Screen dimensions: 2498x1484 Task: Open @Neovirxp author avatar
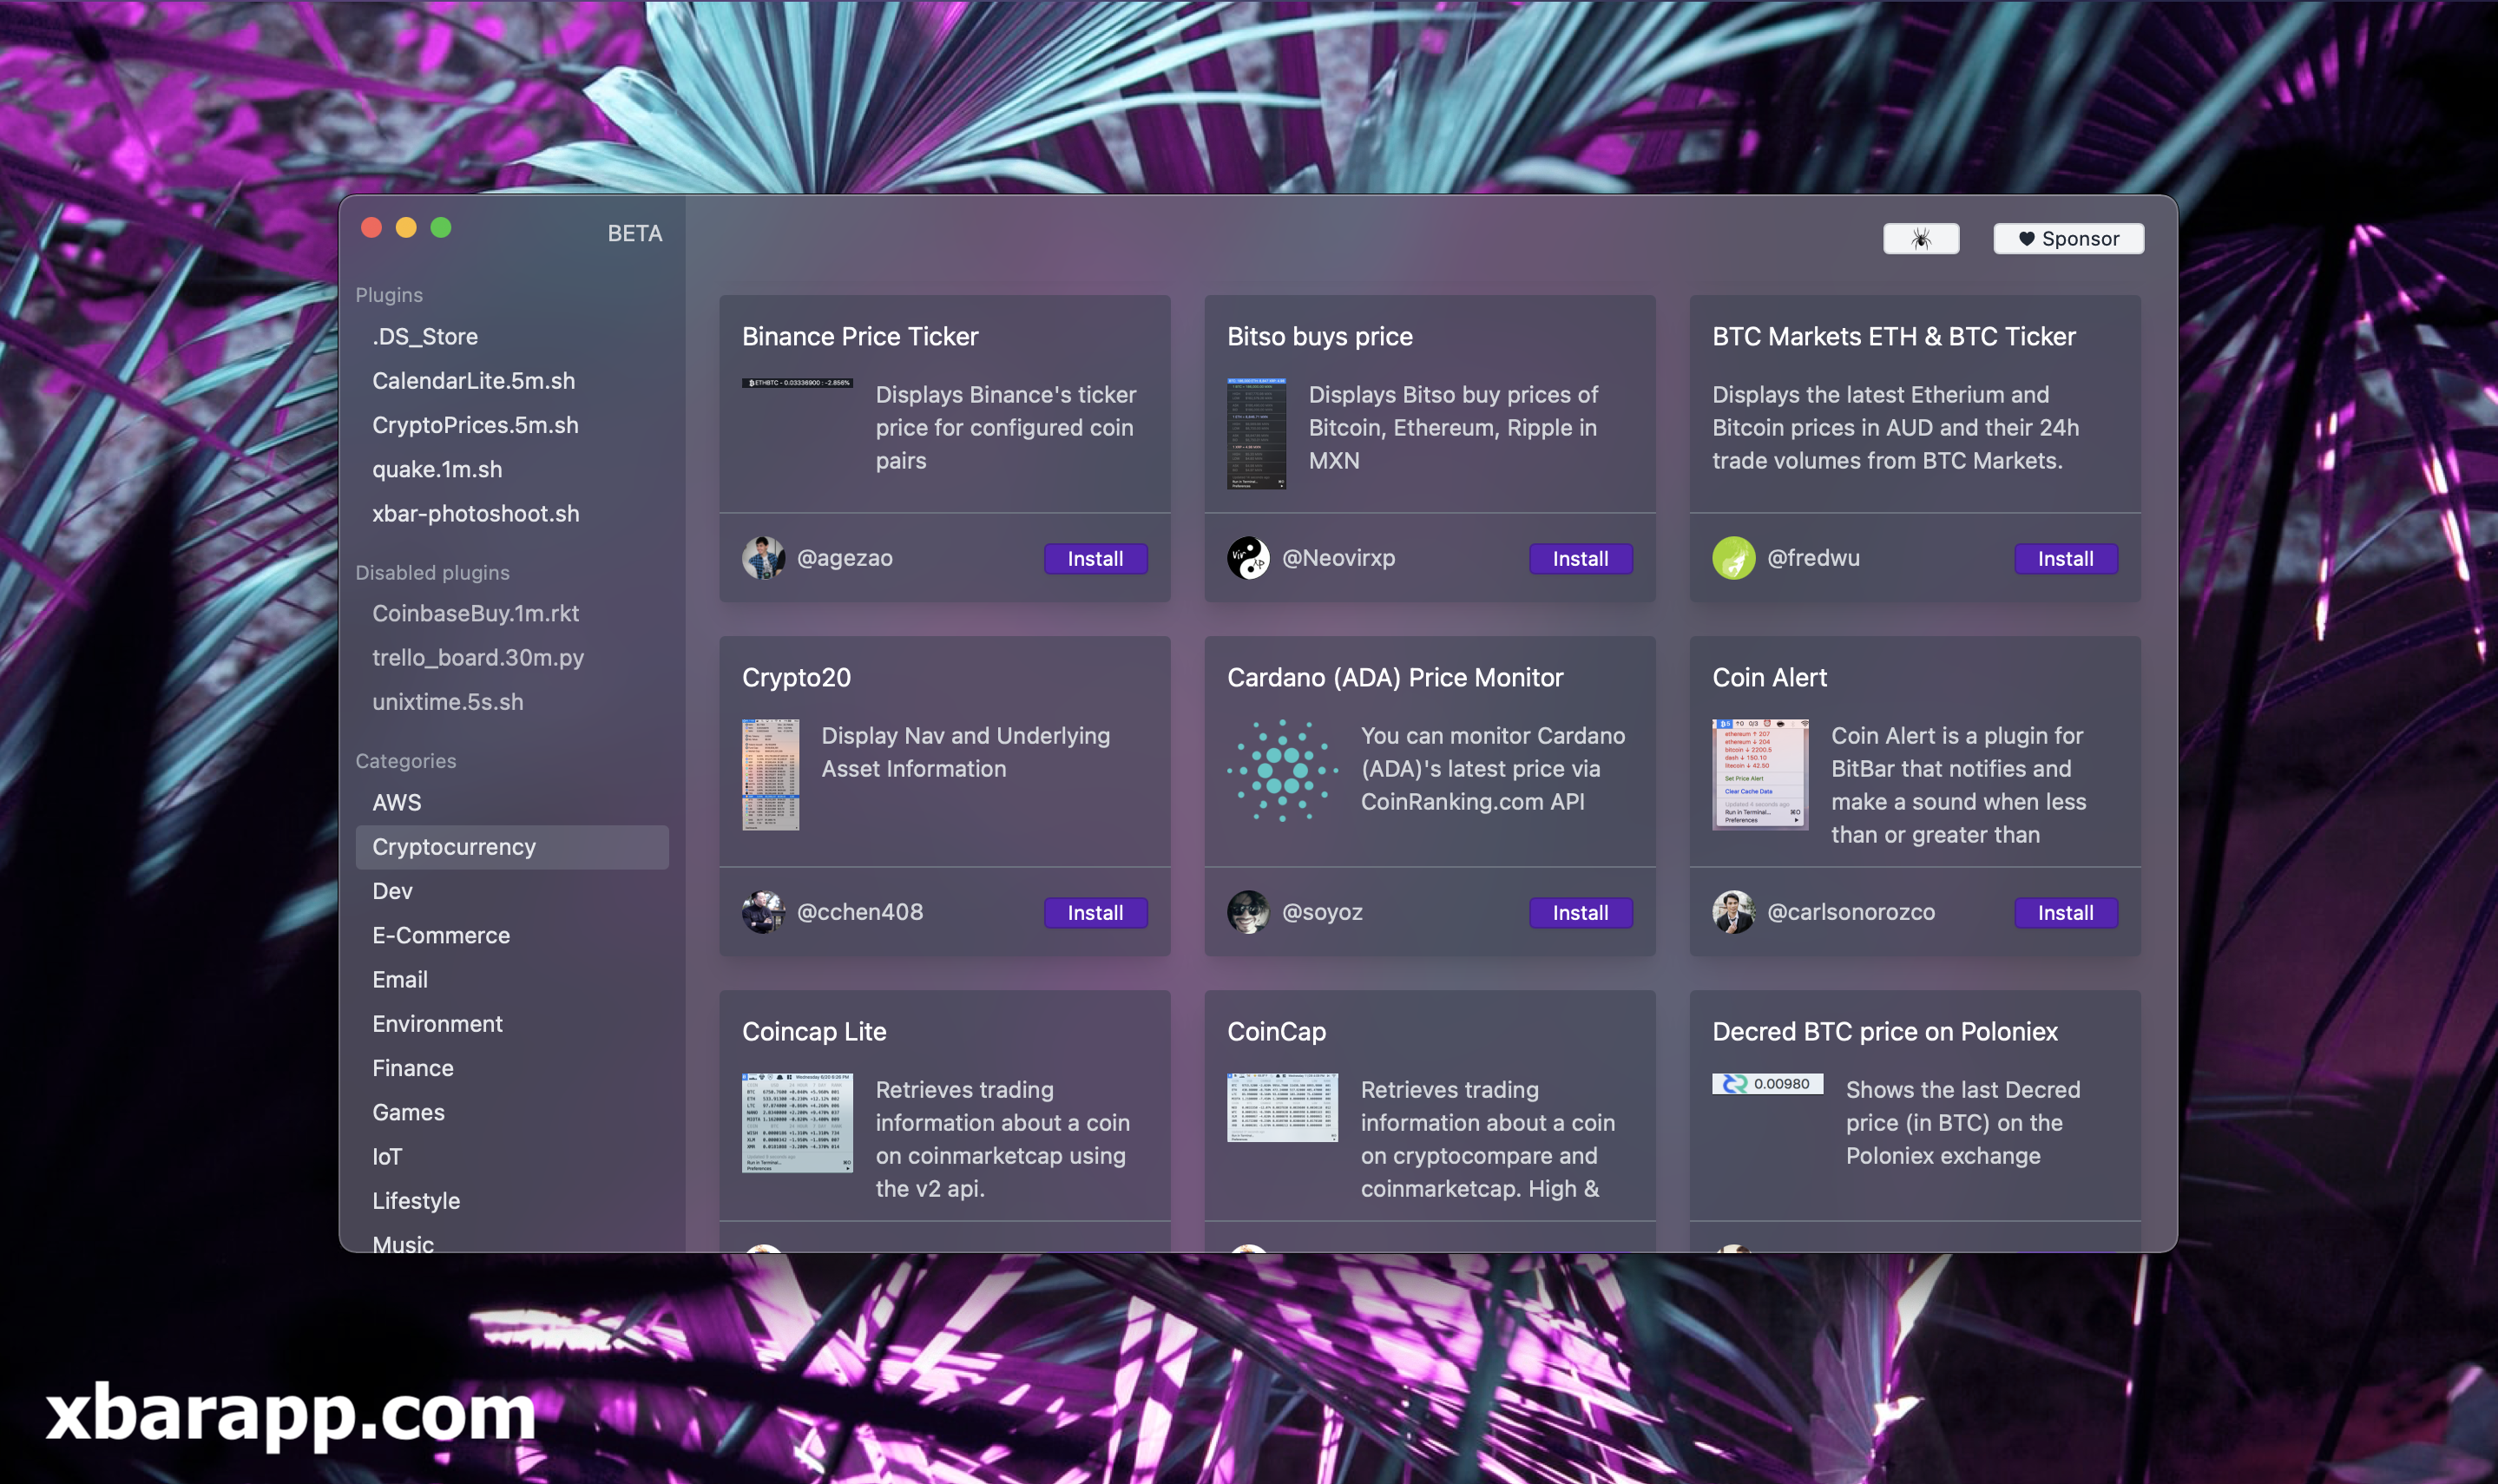[1248, 558]
